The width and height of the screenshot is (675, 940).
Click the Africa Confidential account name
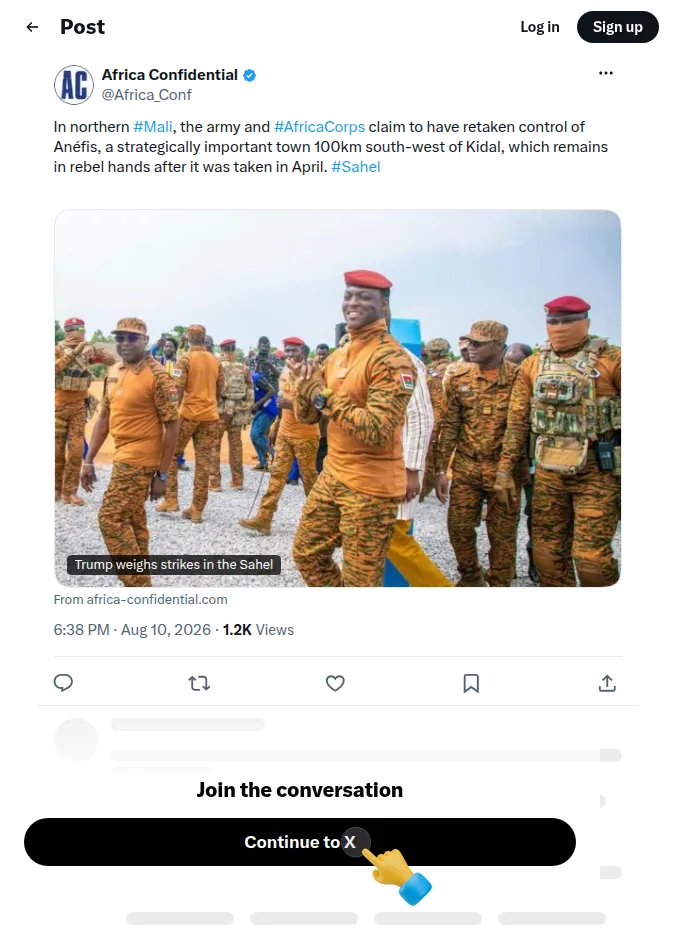click(x=170, y=75)
